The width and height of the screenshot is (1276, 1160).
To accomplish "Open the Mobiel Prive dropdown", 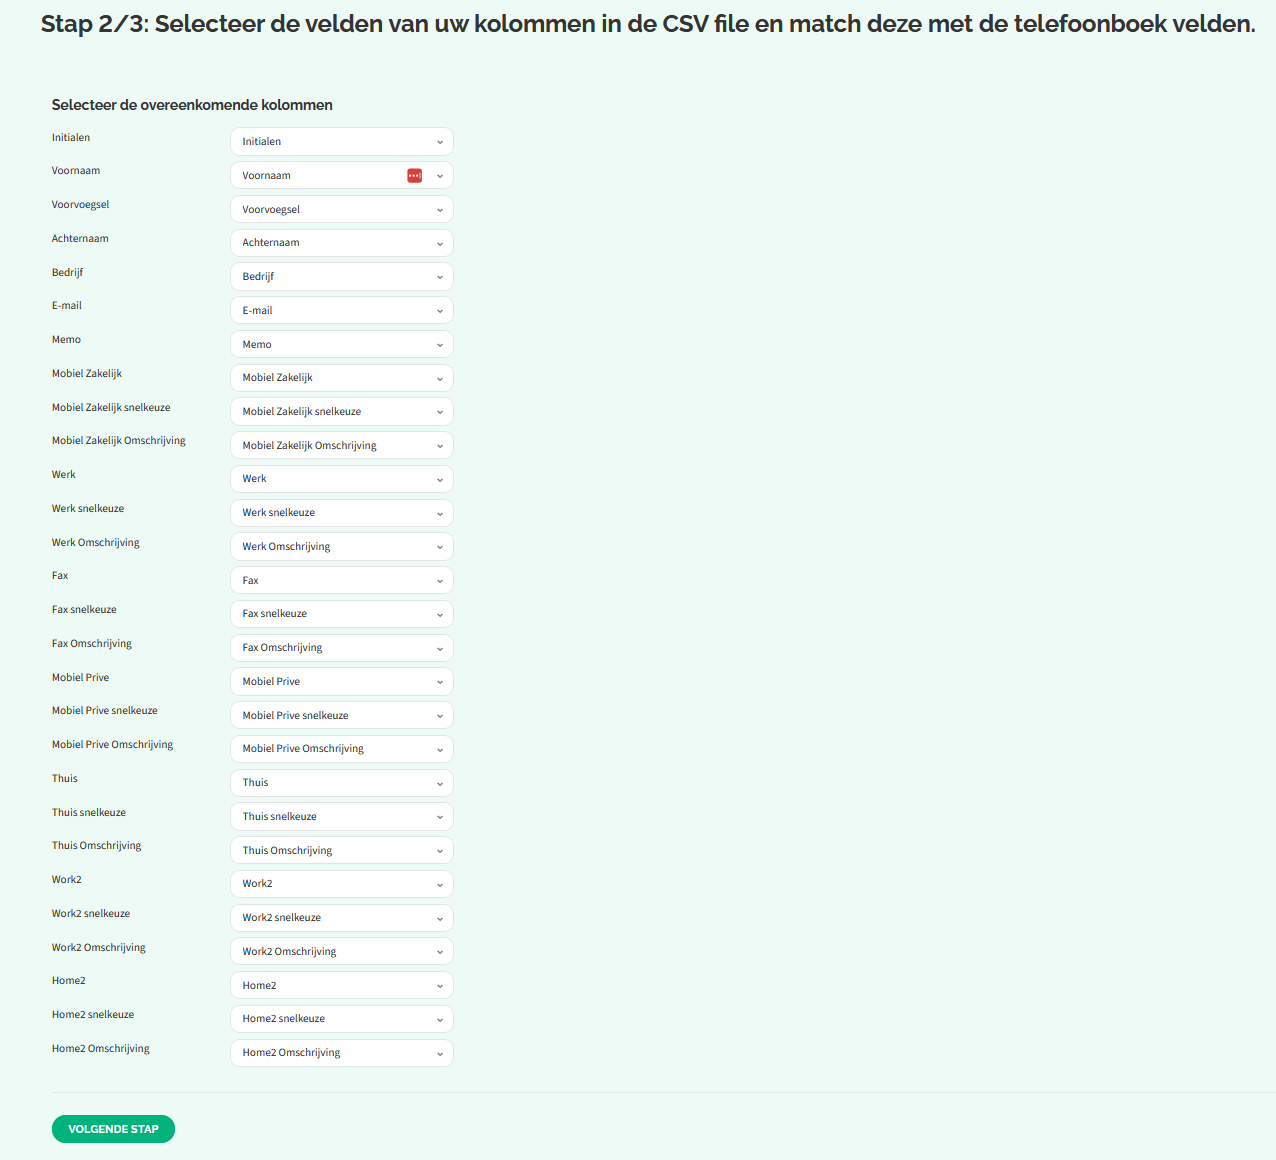I will 341,682.
